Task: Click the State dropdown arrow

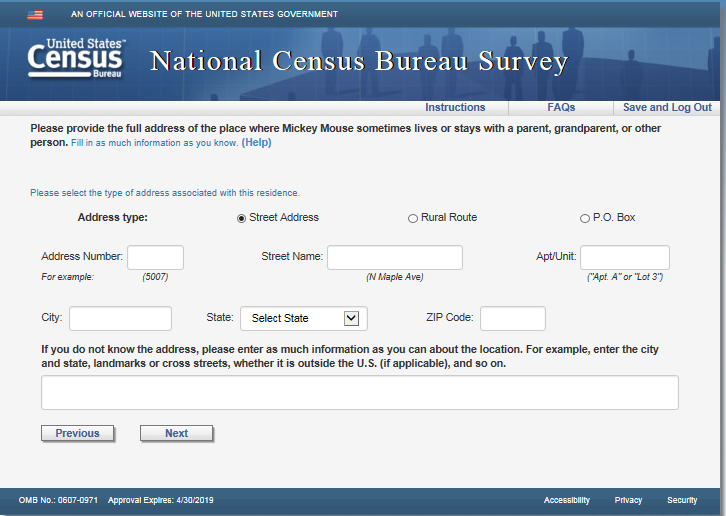Action: tap(351, 318)
